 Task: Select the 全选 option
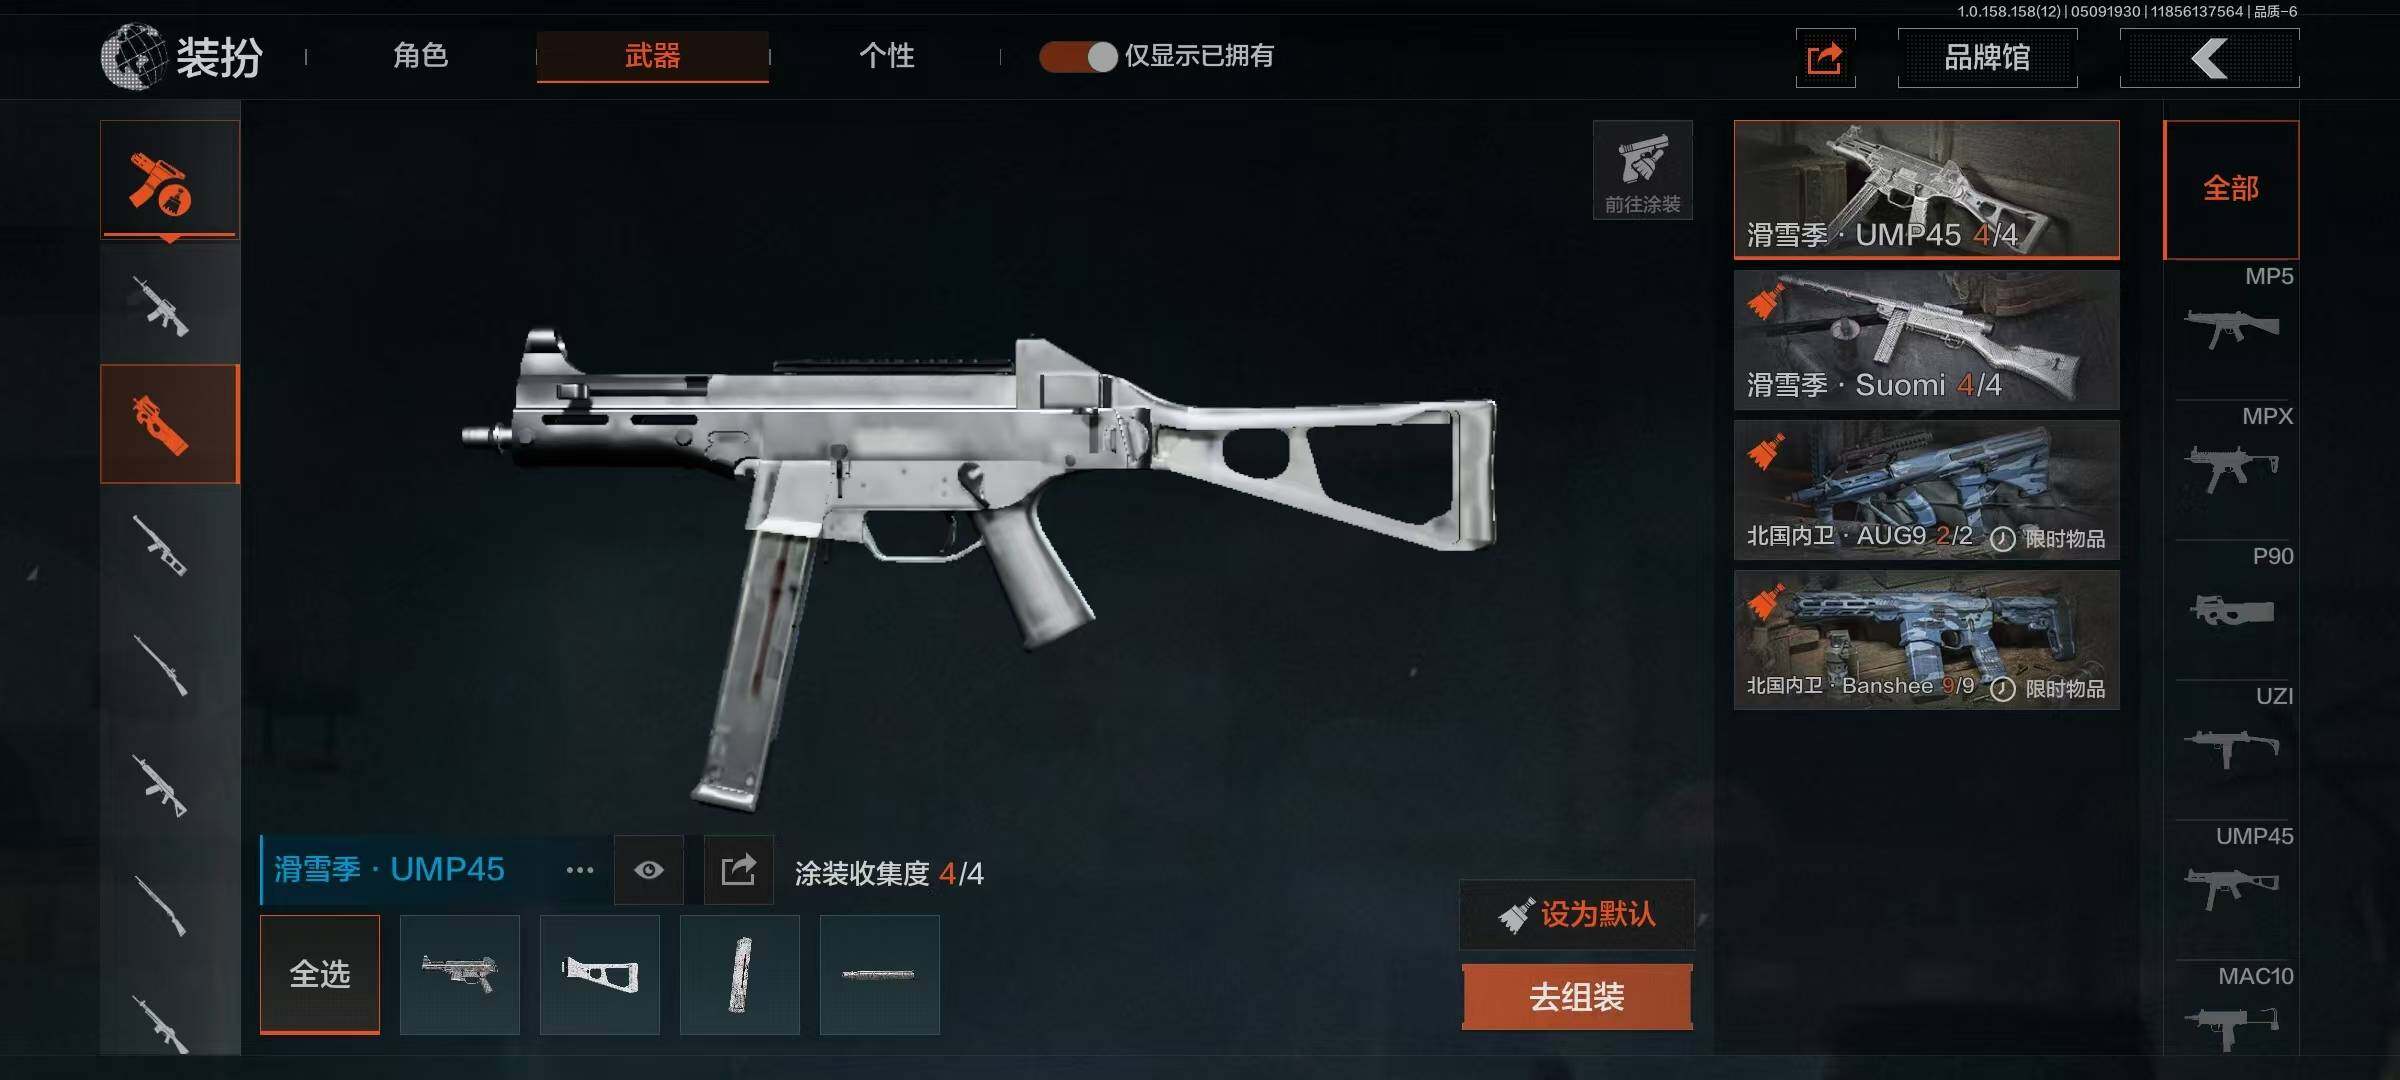[x=320, y=974]
